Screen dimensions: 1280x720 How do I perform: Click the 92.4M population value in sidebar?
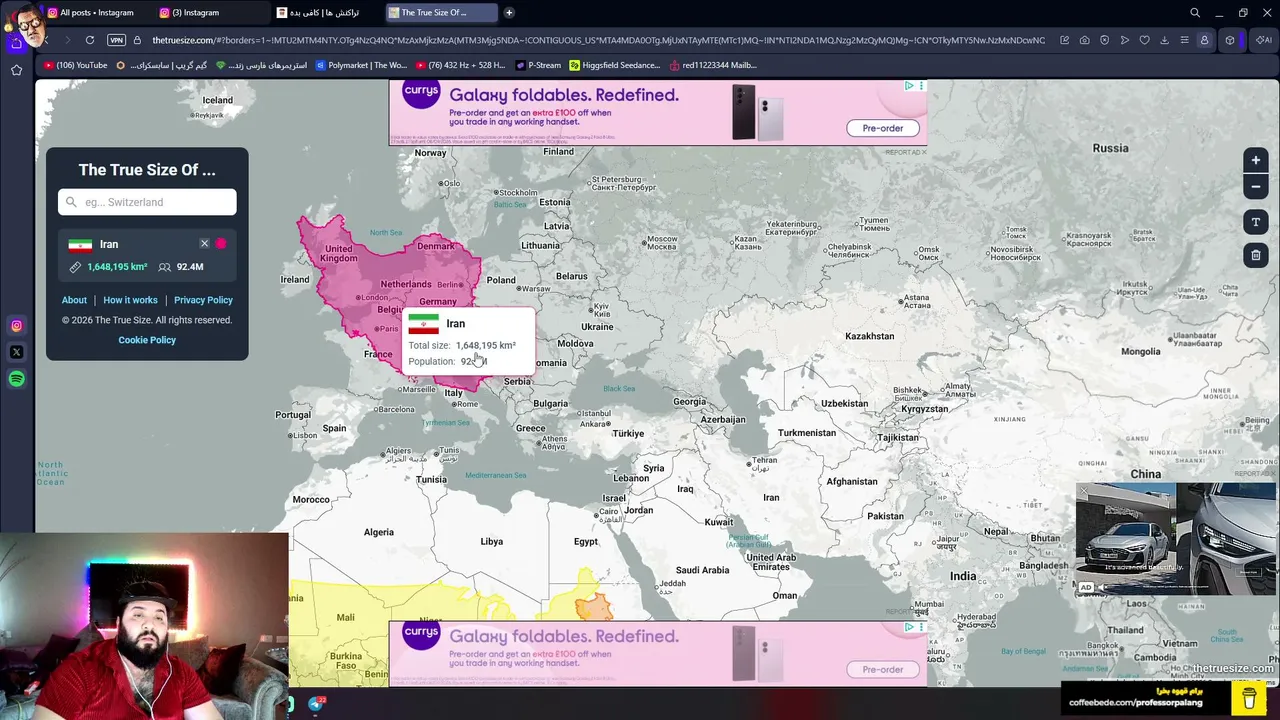coord(190,267)
